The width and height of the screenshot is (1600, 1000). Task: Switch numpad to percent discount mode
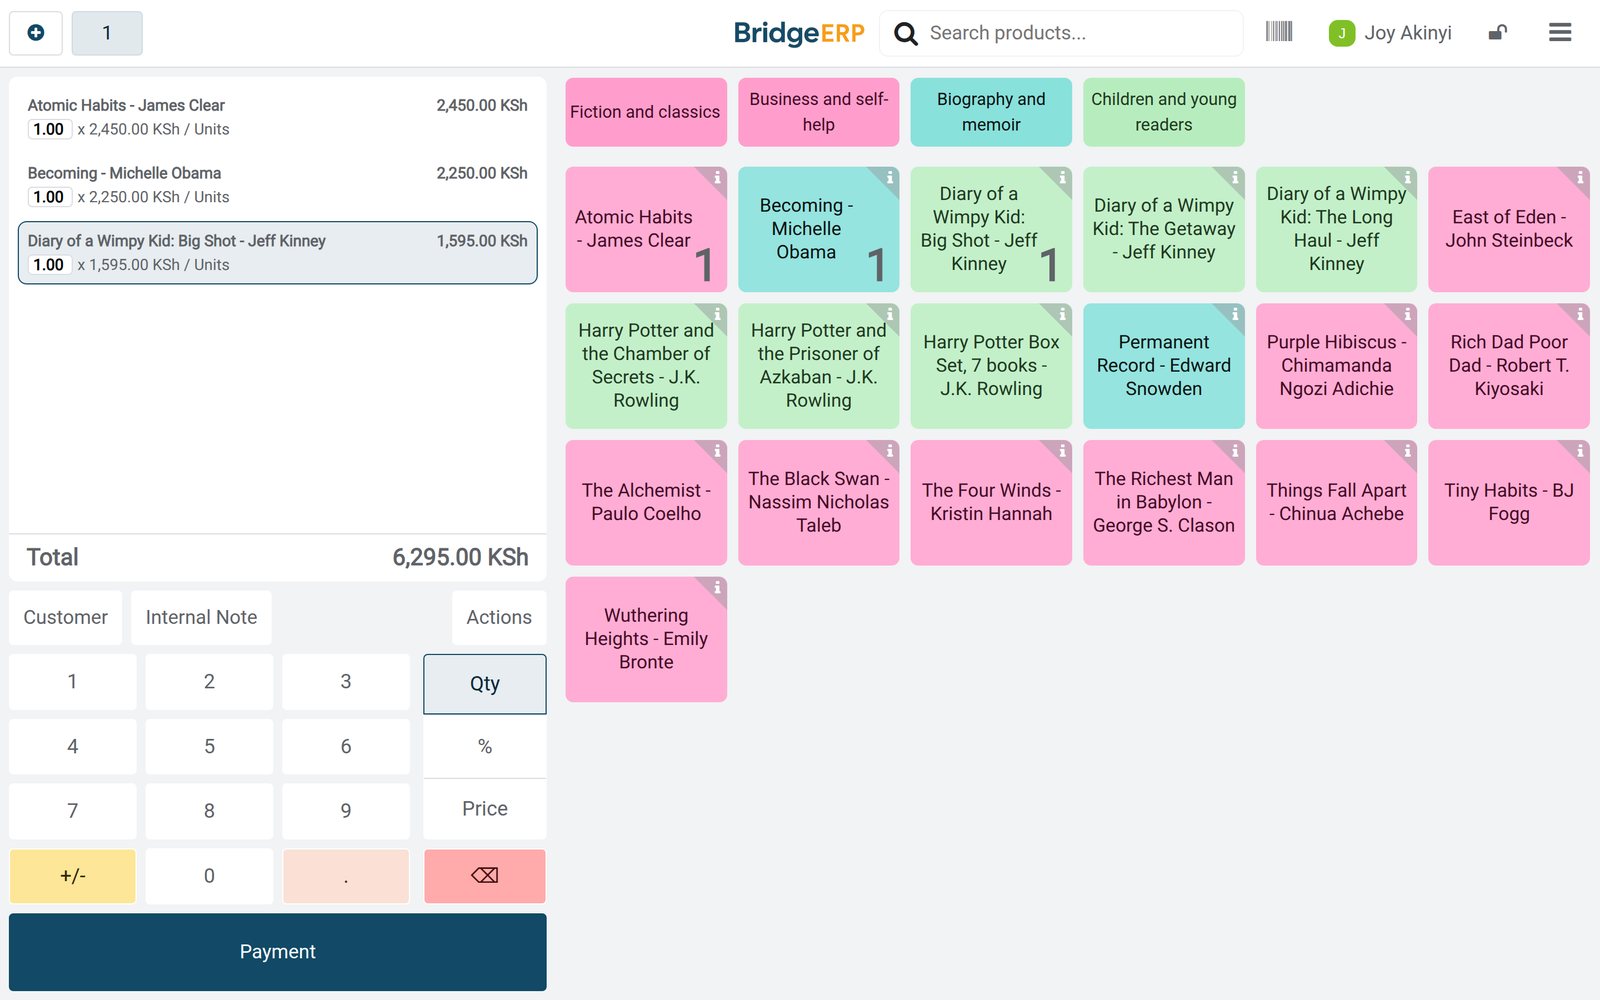pyautogui.click(x=485, y=747)
